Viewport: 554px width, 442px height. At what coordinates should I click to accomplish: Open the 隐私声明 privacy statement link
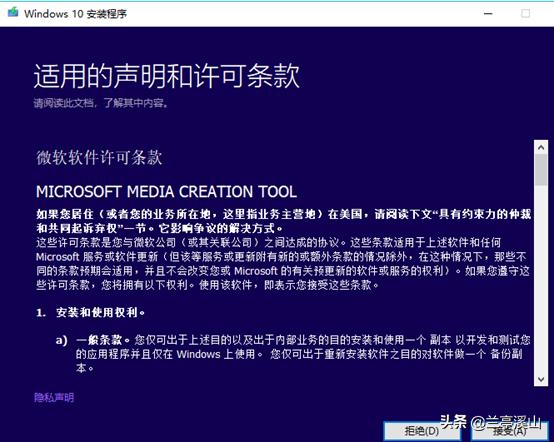[x=54, y=397]
